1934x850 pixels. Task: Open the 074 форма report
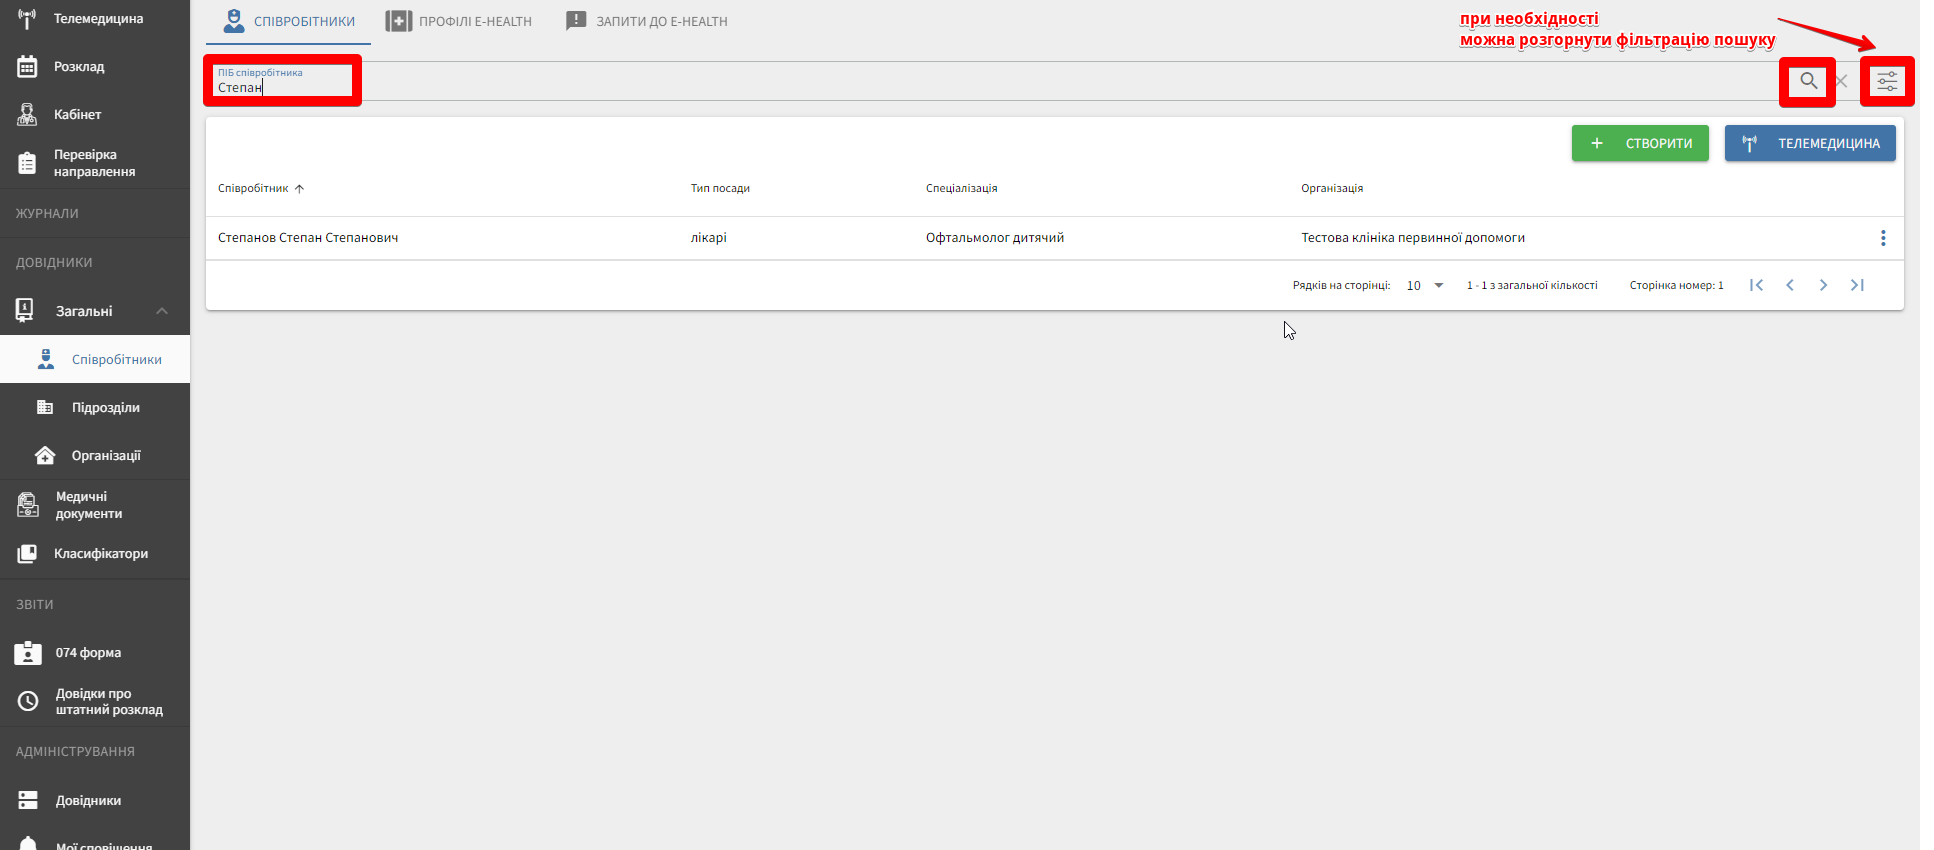coord(88,653)
